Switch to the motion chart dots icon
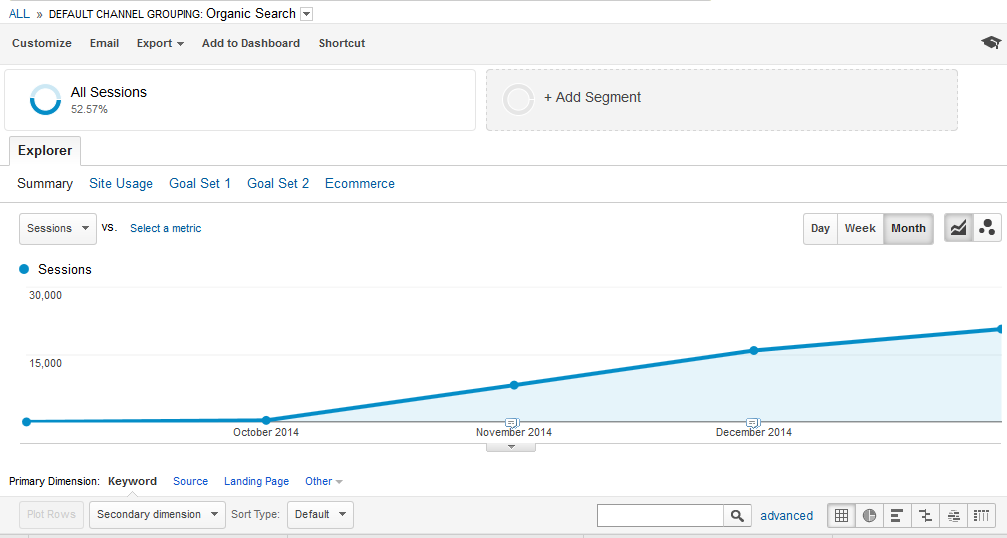This screenshot has height=538, width=1007. point(987,228)
